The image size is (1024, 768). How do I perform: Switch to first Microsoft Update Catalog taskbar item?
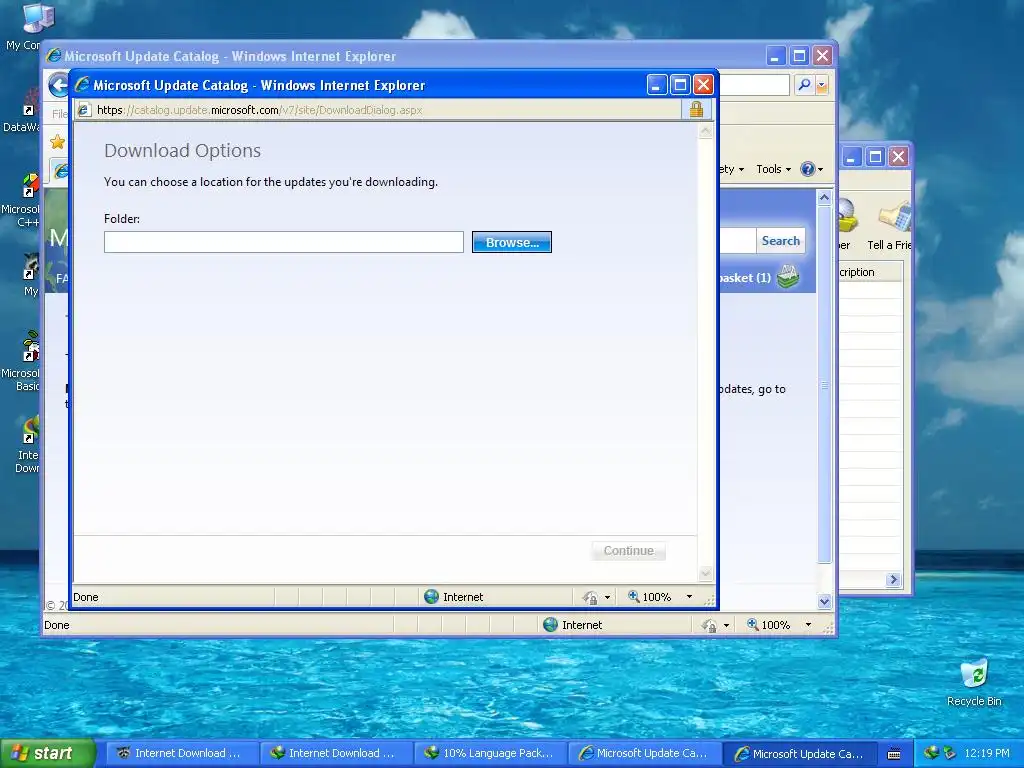(644, 753)
